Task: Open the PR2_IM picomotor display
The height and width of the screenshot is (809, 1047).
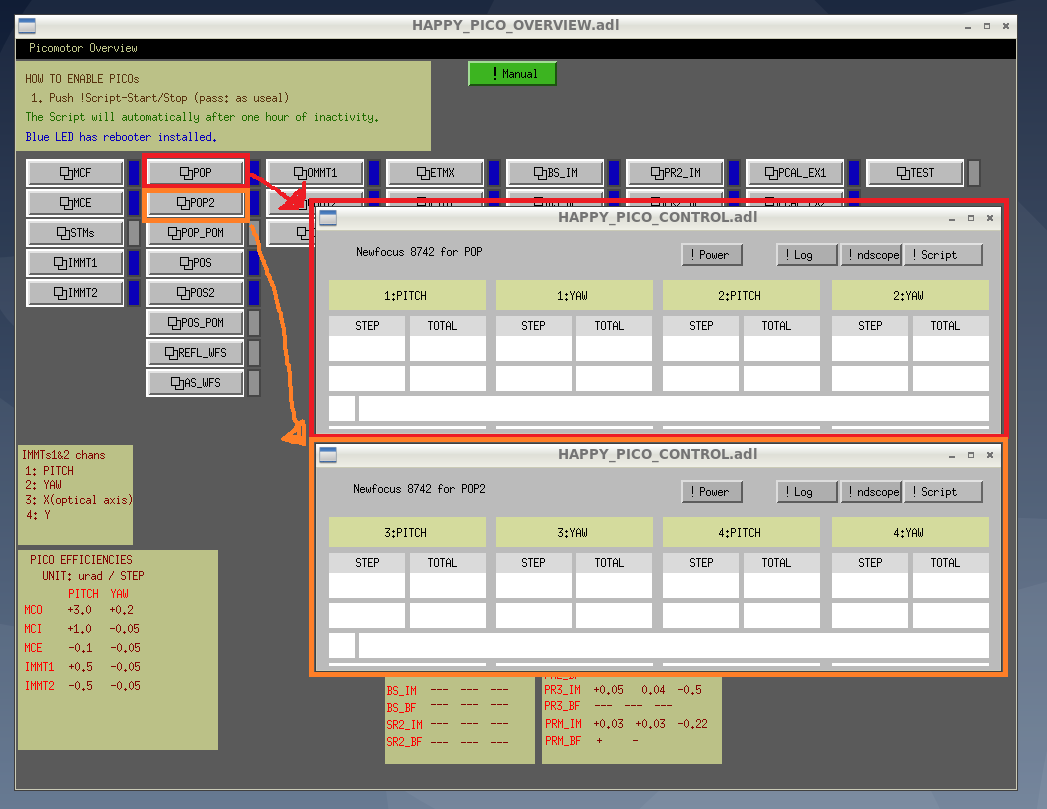Action: [x=675, y=173]
